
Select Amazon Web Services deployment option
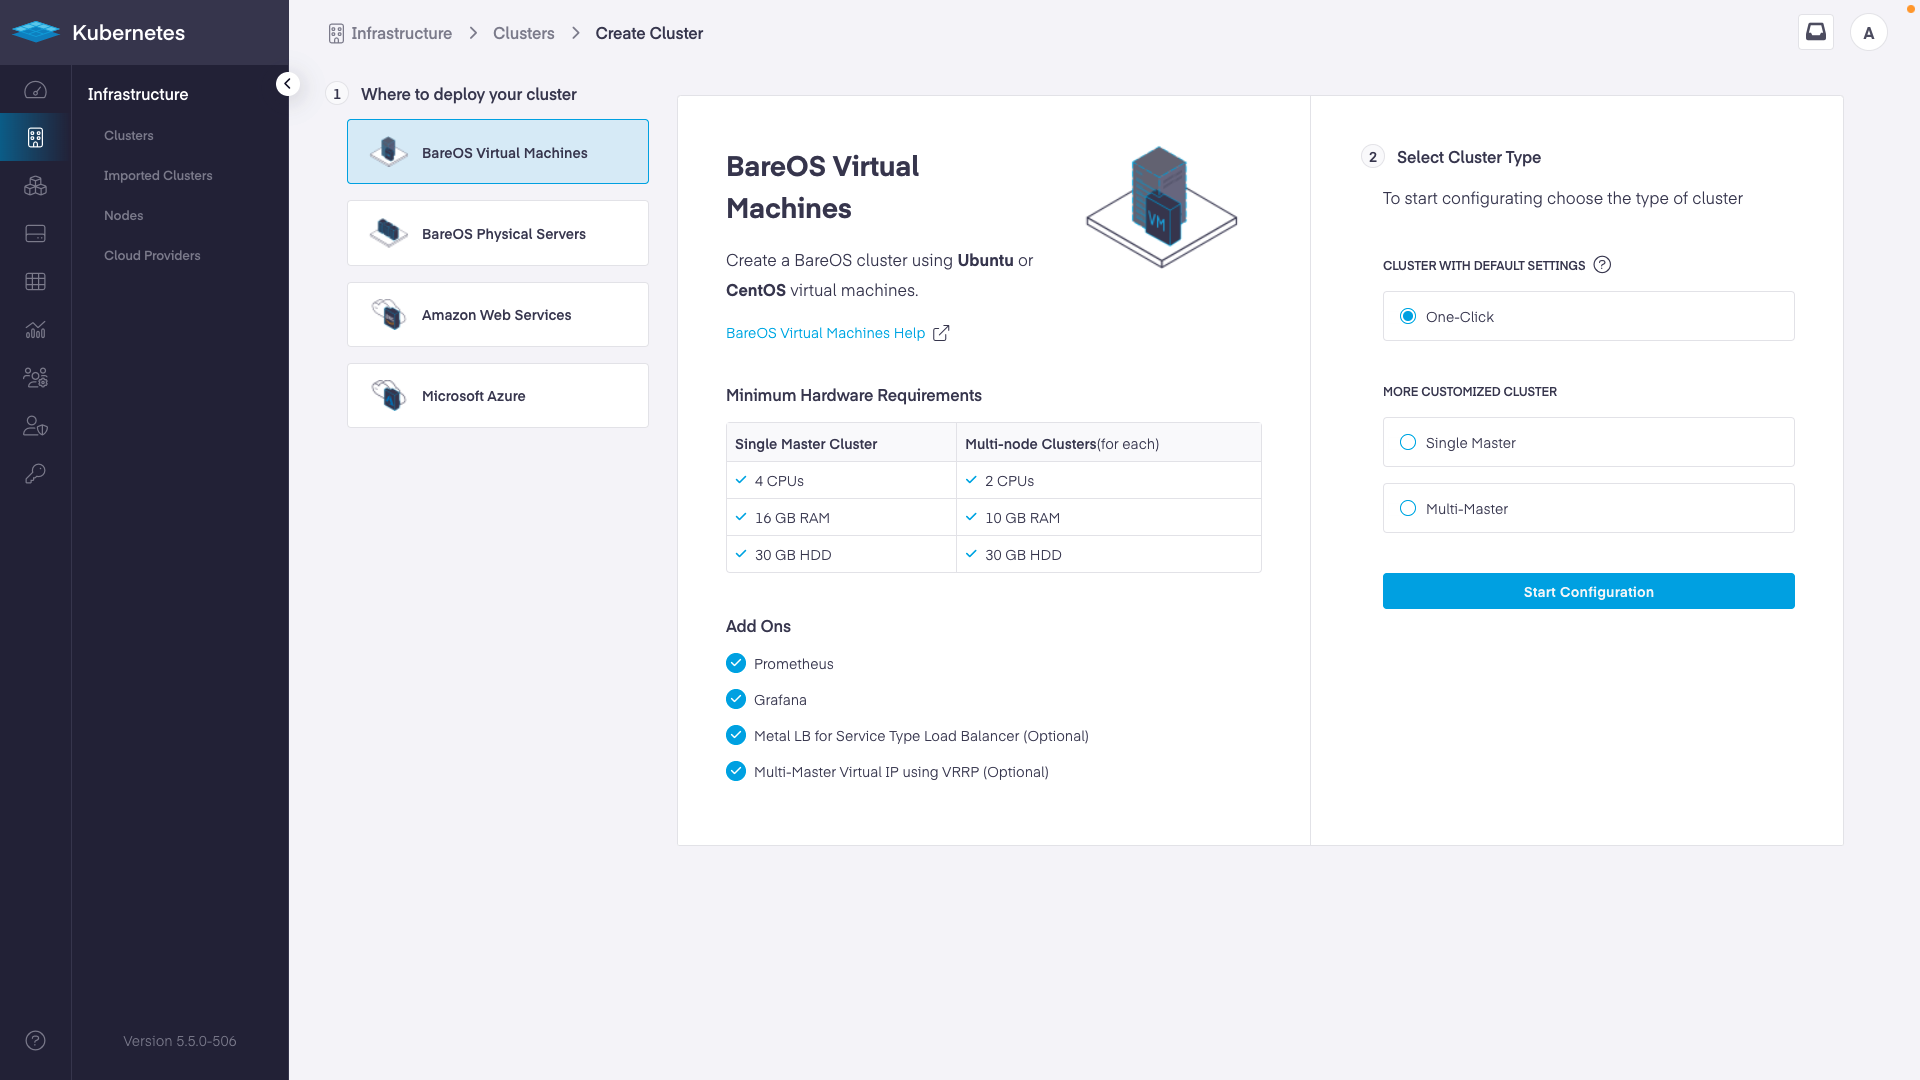click(x=497, y=315)
